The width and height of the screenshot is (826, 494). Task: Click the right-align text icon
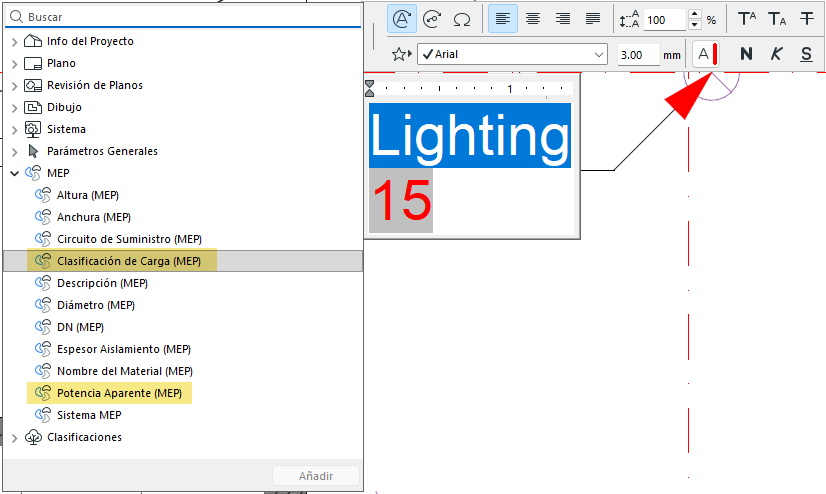click(563, 19)
